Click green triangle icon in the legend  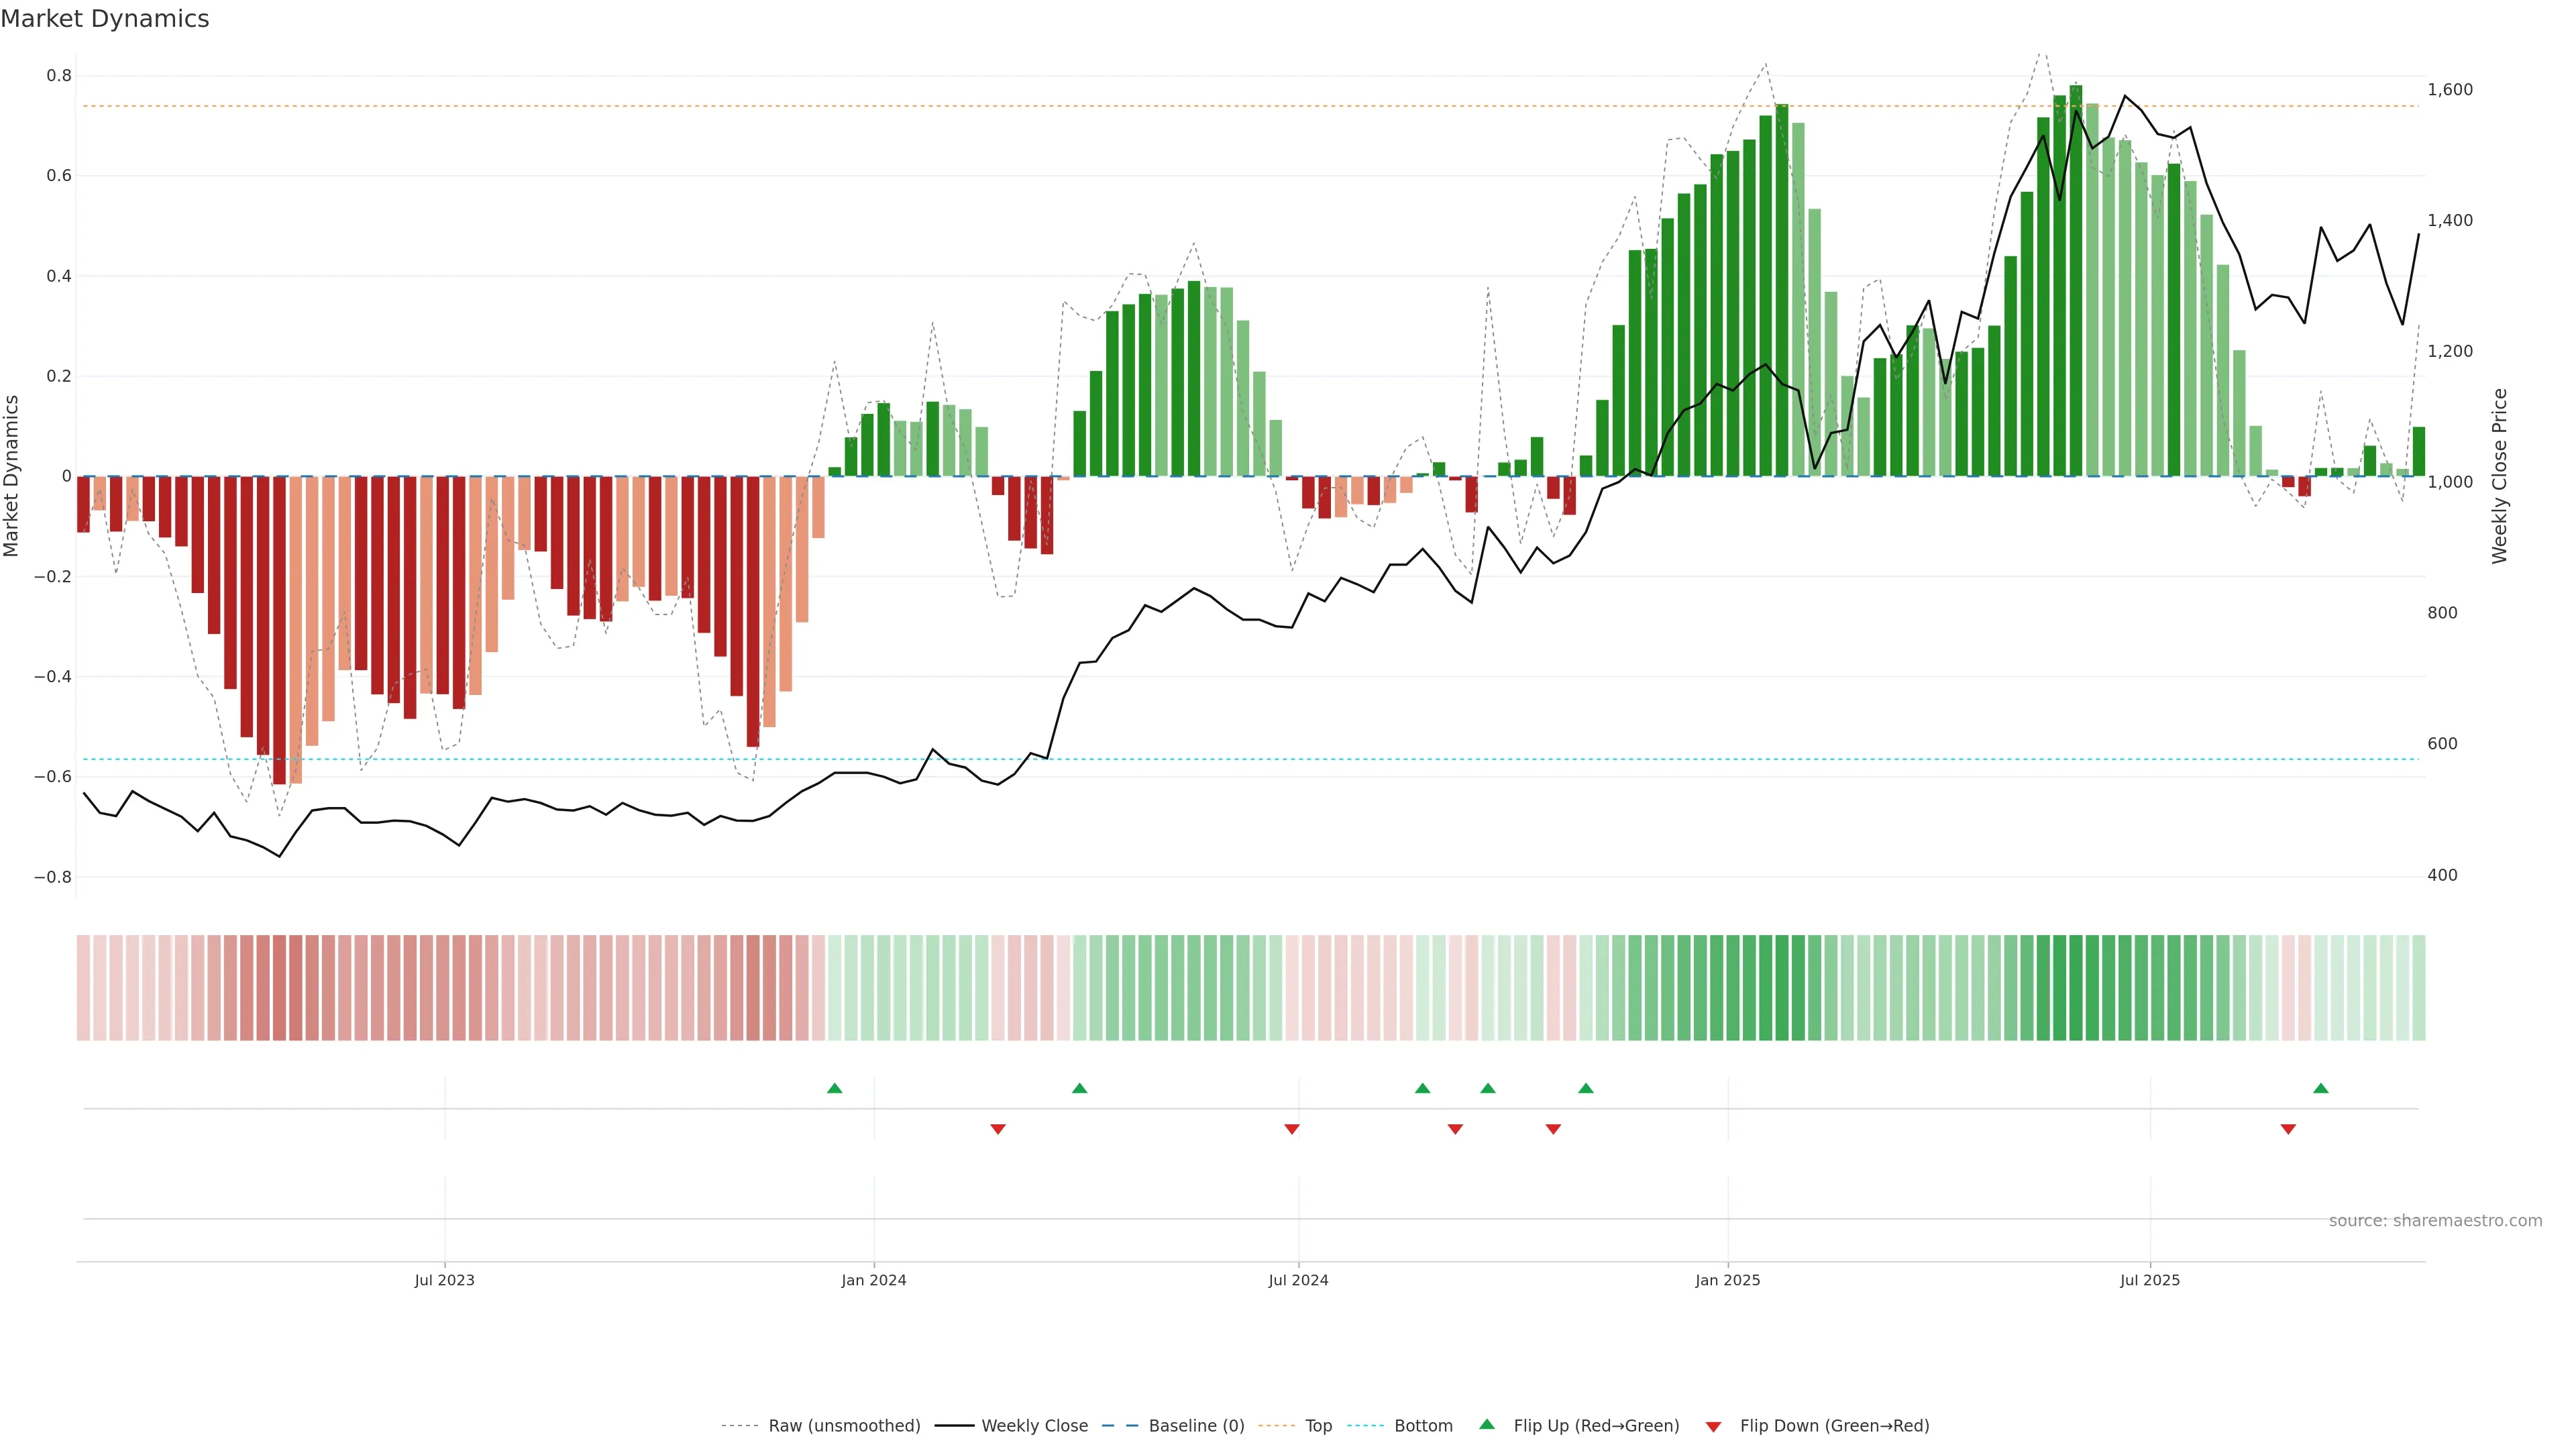coord(1487,1425)
